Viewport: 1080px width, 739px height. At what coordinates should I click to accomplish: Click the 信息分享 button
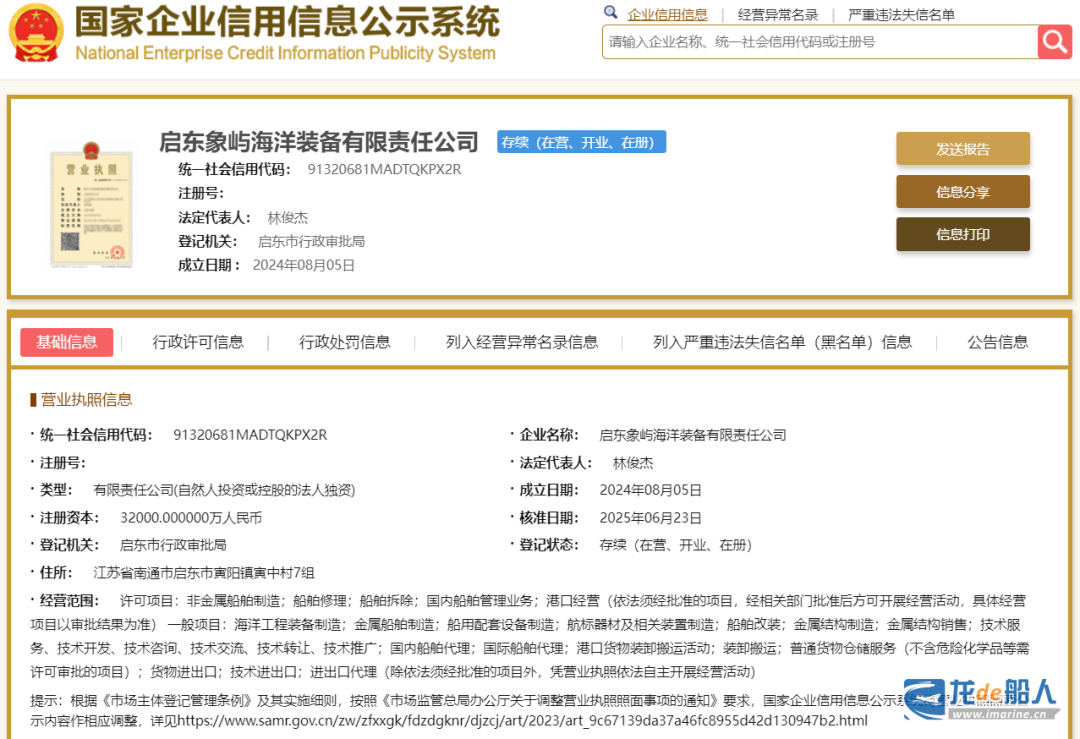pyautogui.click(x=962, y=191)
